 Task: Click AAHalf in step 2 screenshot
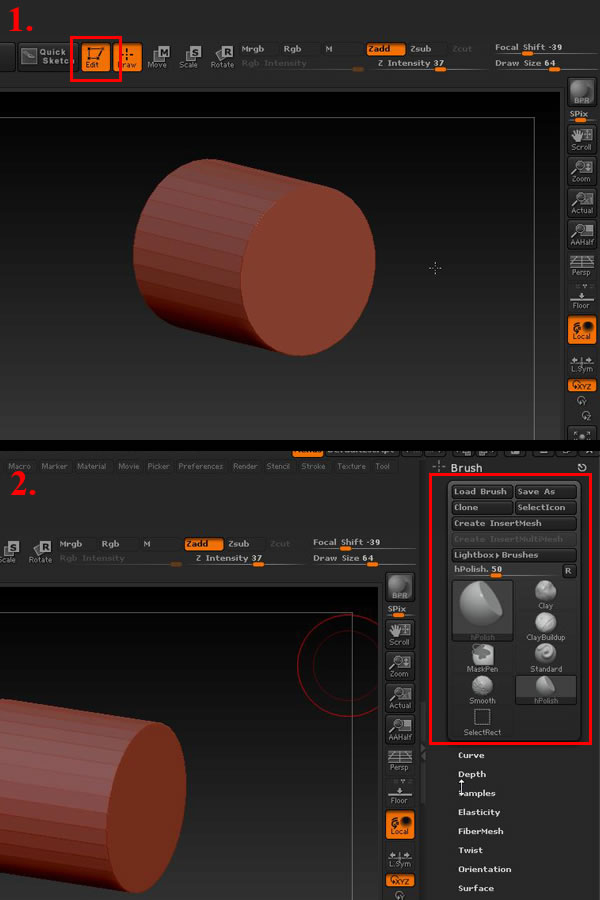pyautogui.click(x=400, y=730)
